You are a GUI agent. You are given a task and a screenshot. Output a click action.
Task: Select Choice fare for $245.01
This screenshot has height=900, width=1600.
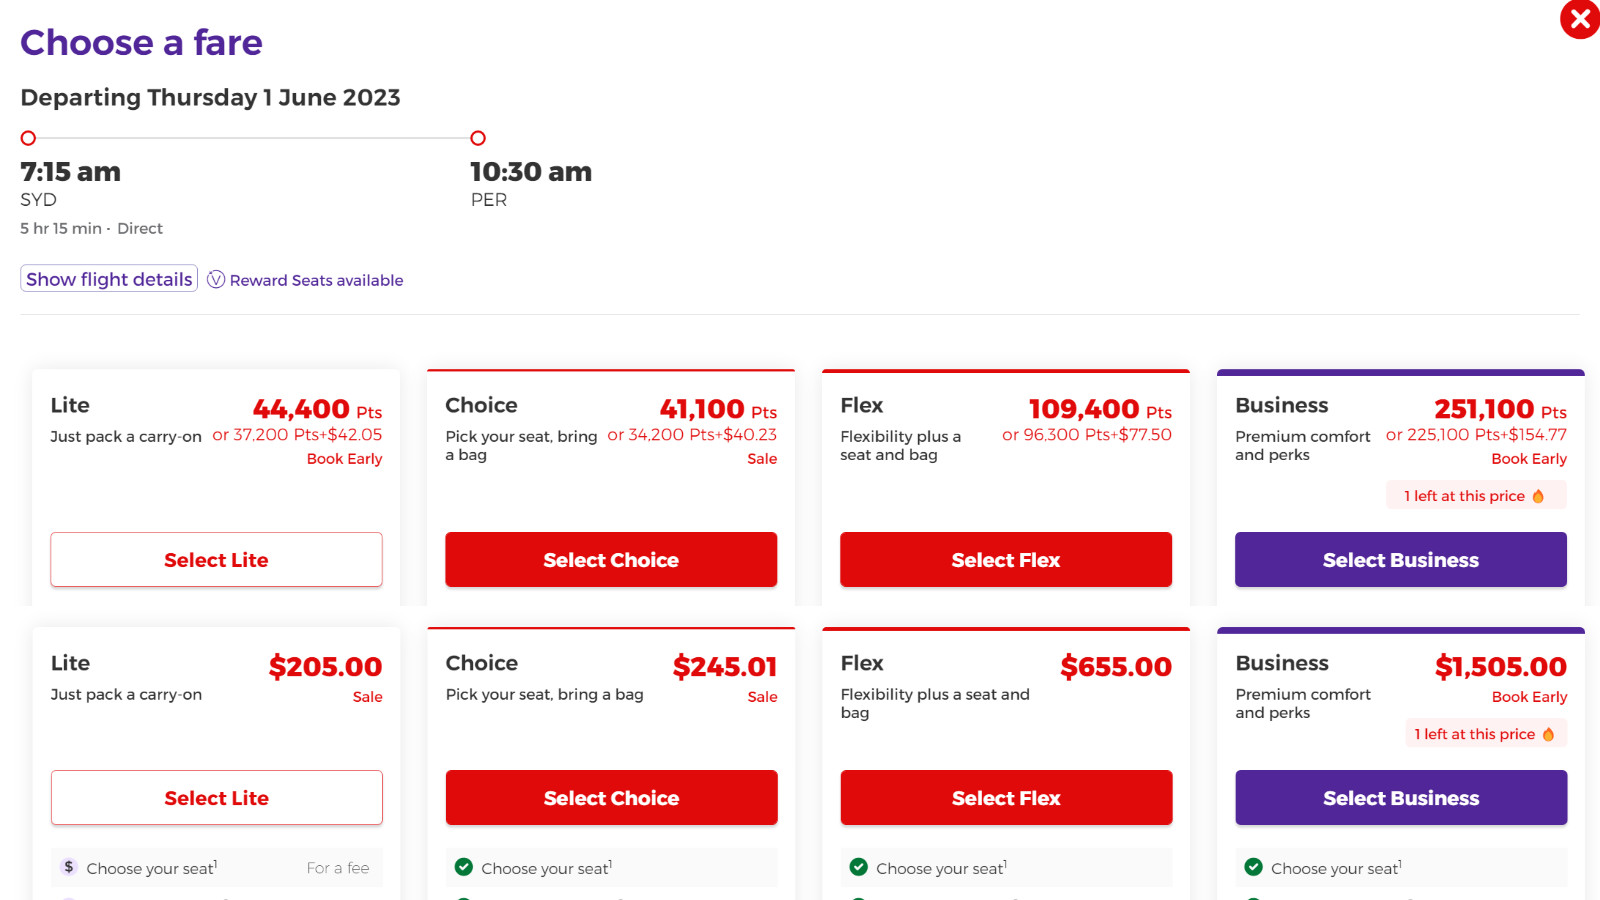(611, 798)
